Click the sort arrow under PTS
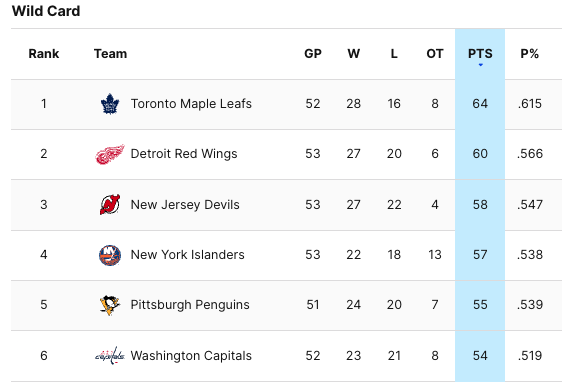This screenshot has width=562, height=382. coord(480,65)
